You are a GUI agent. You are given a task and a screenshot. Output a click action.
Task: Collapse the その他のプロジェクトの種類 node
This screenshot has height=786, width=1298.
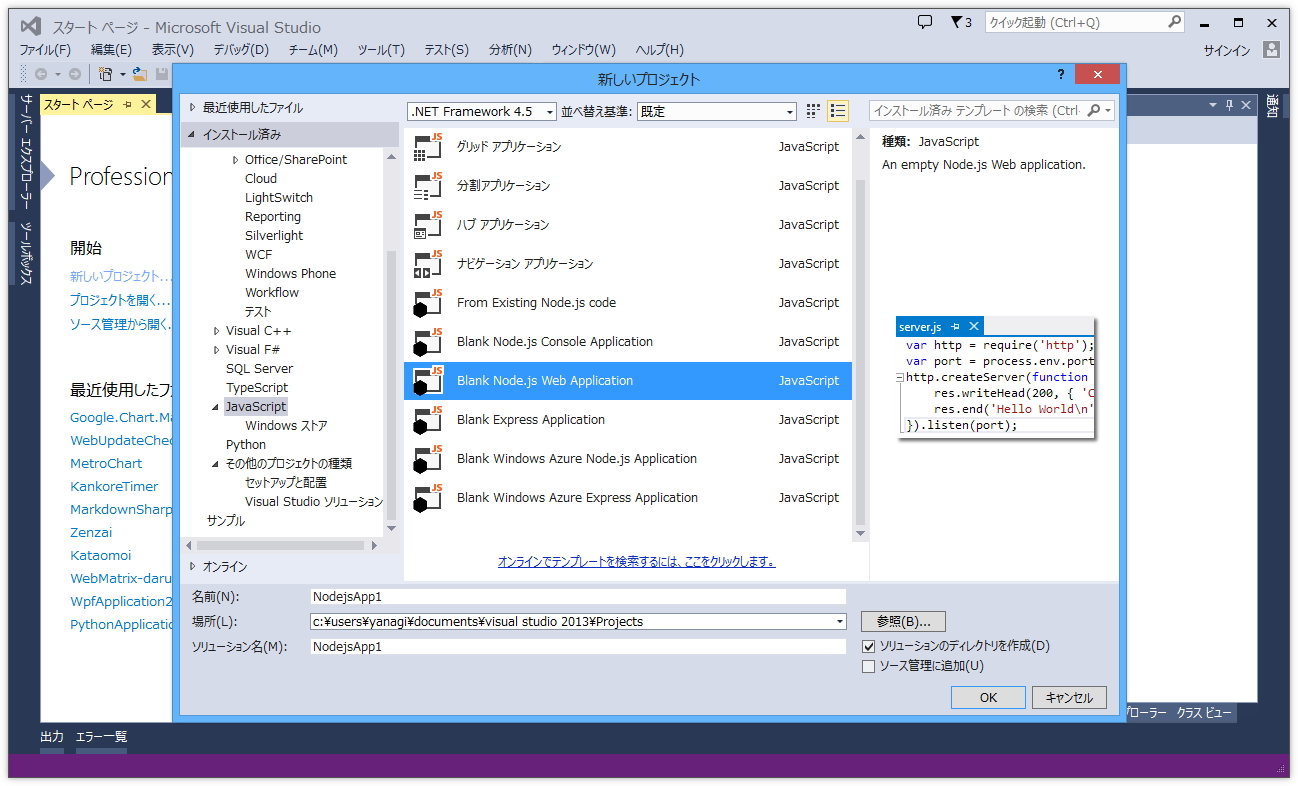tap(216, 464)
